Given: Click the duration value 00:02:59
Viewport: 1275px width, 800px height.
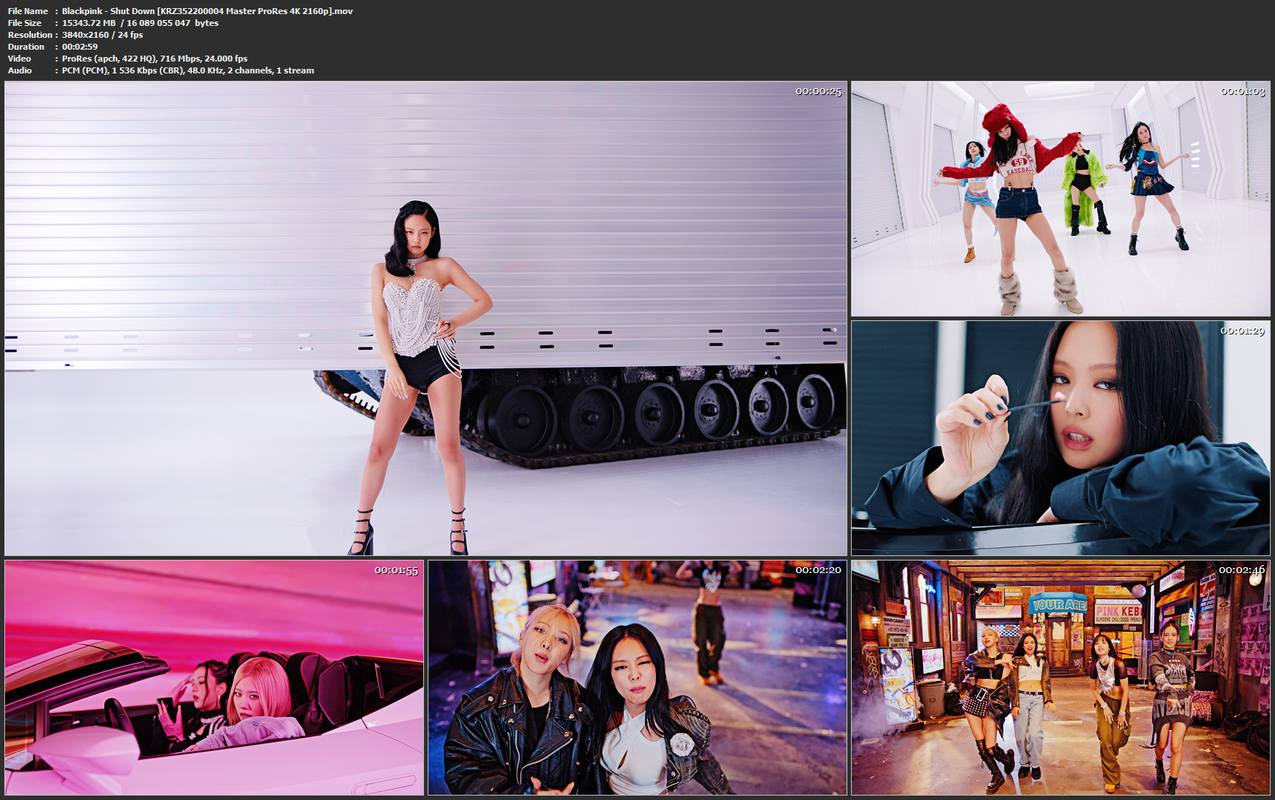Looking at the screenshot, I should 80,47.
